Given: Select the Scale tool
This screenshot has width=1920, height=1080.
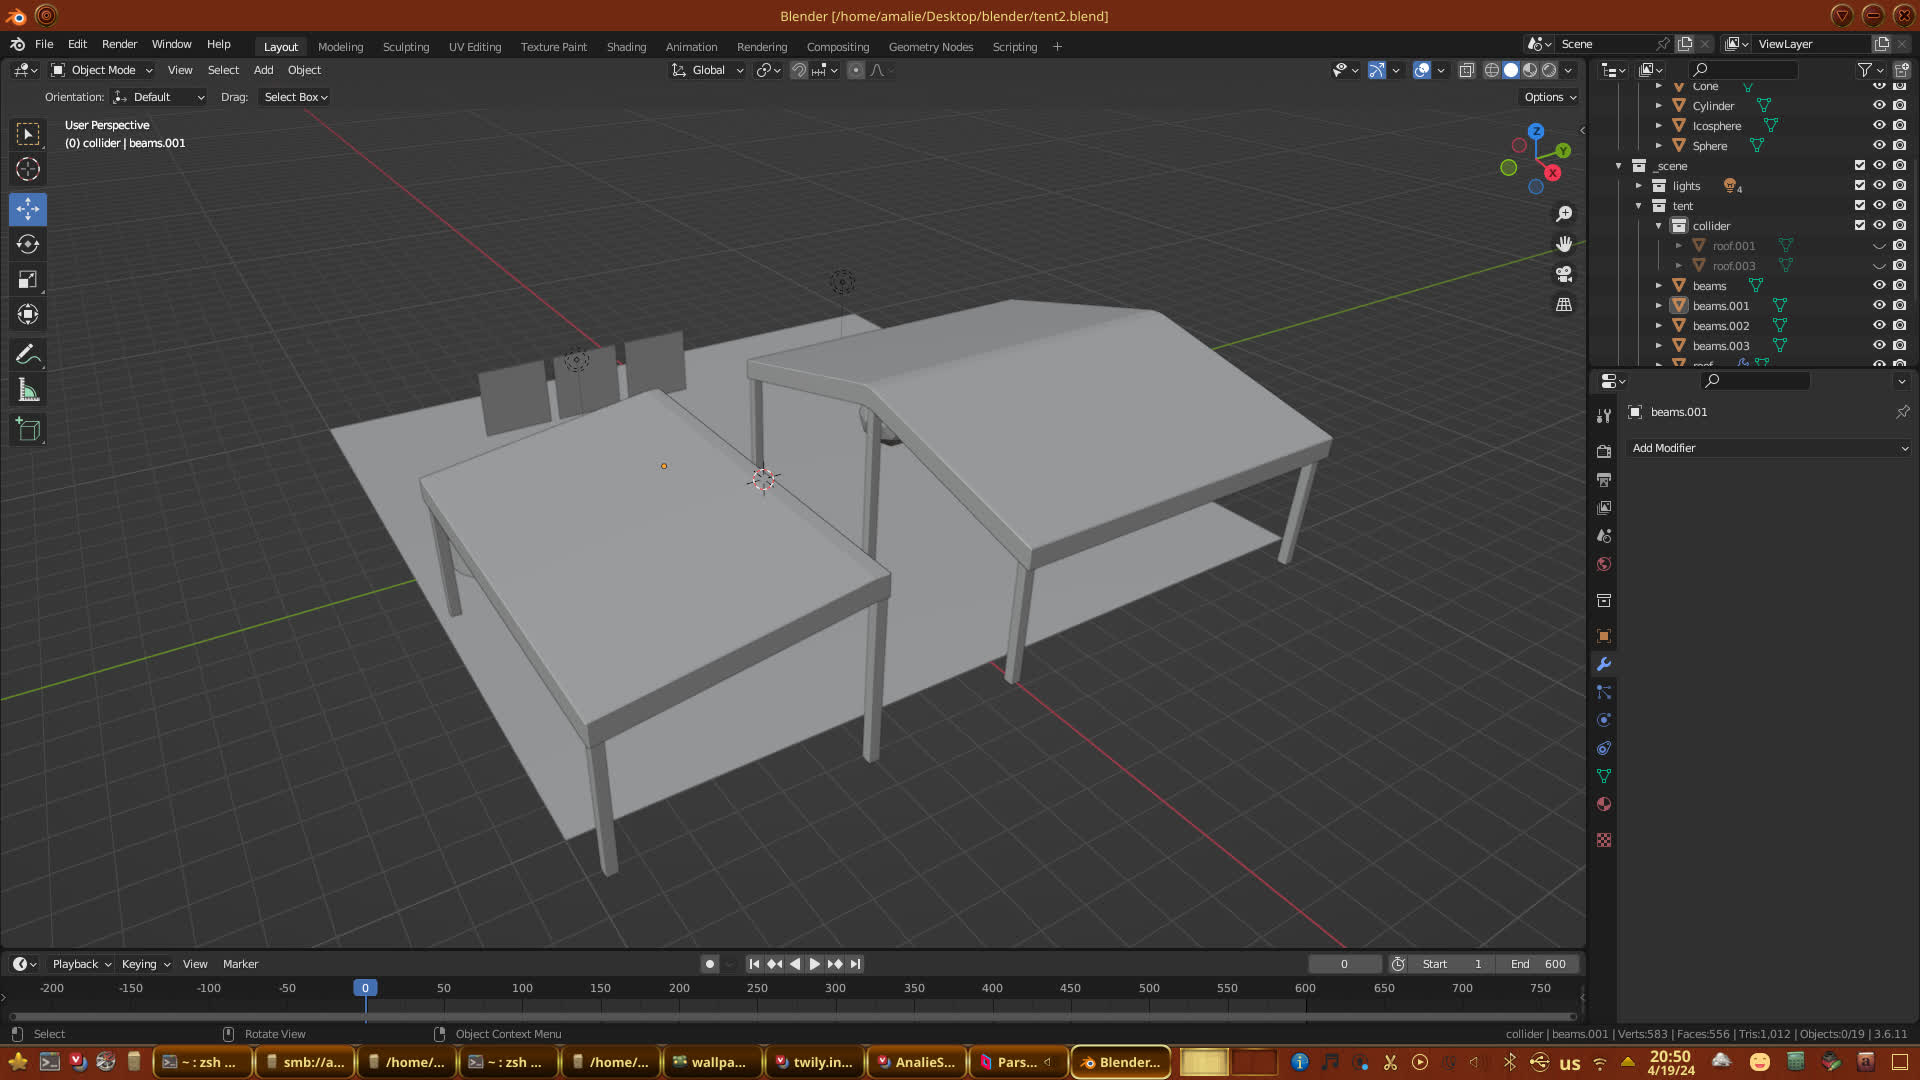Looking at the screenshot, I should (28, 280).
